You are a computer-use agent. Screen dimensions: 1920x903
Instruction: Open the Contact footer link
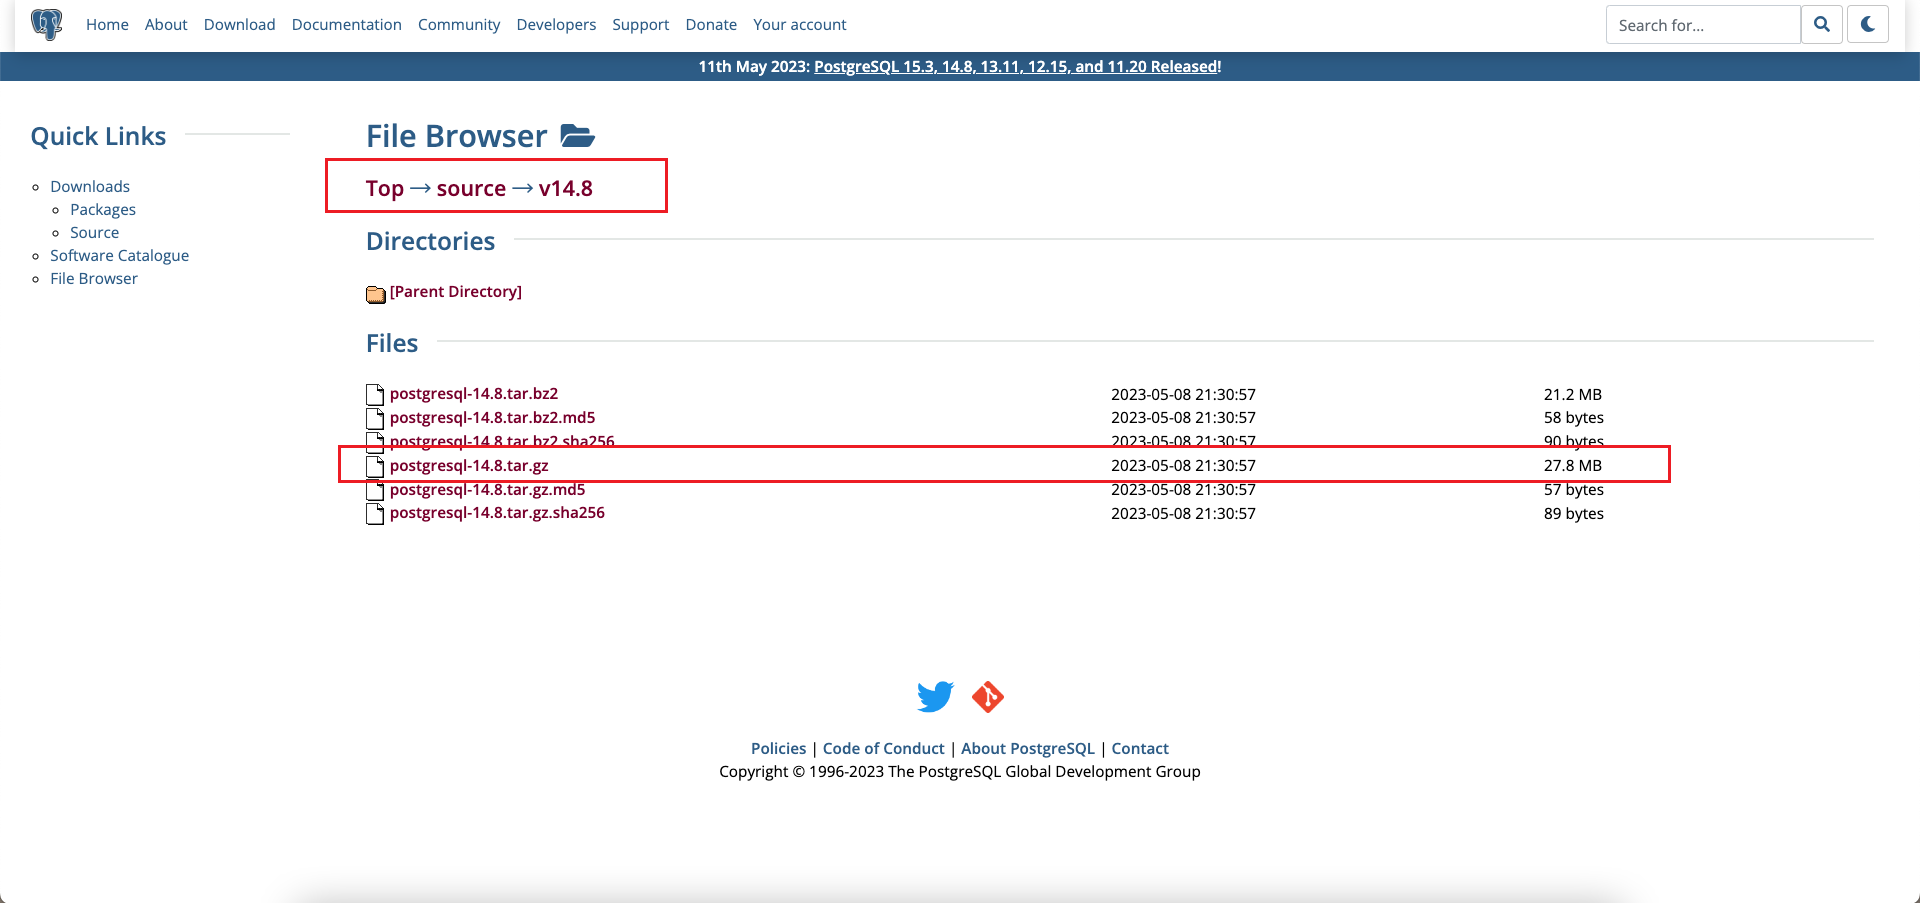1140,748
